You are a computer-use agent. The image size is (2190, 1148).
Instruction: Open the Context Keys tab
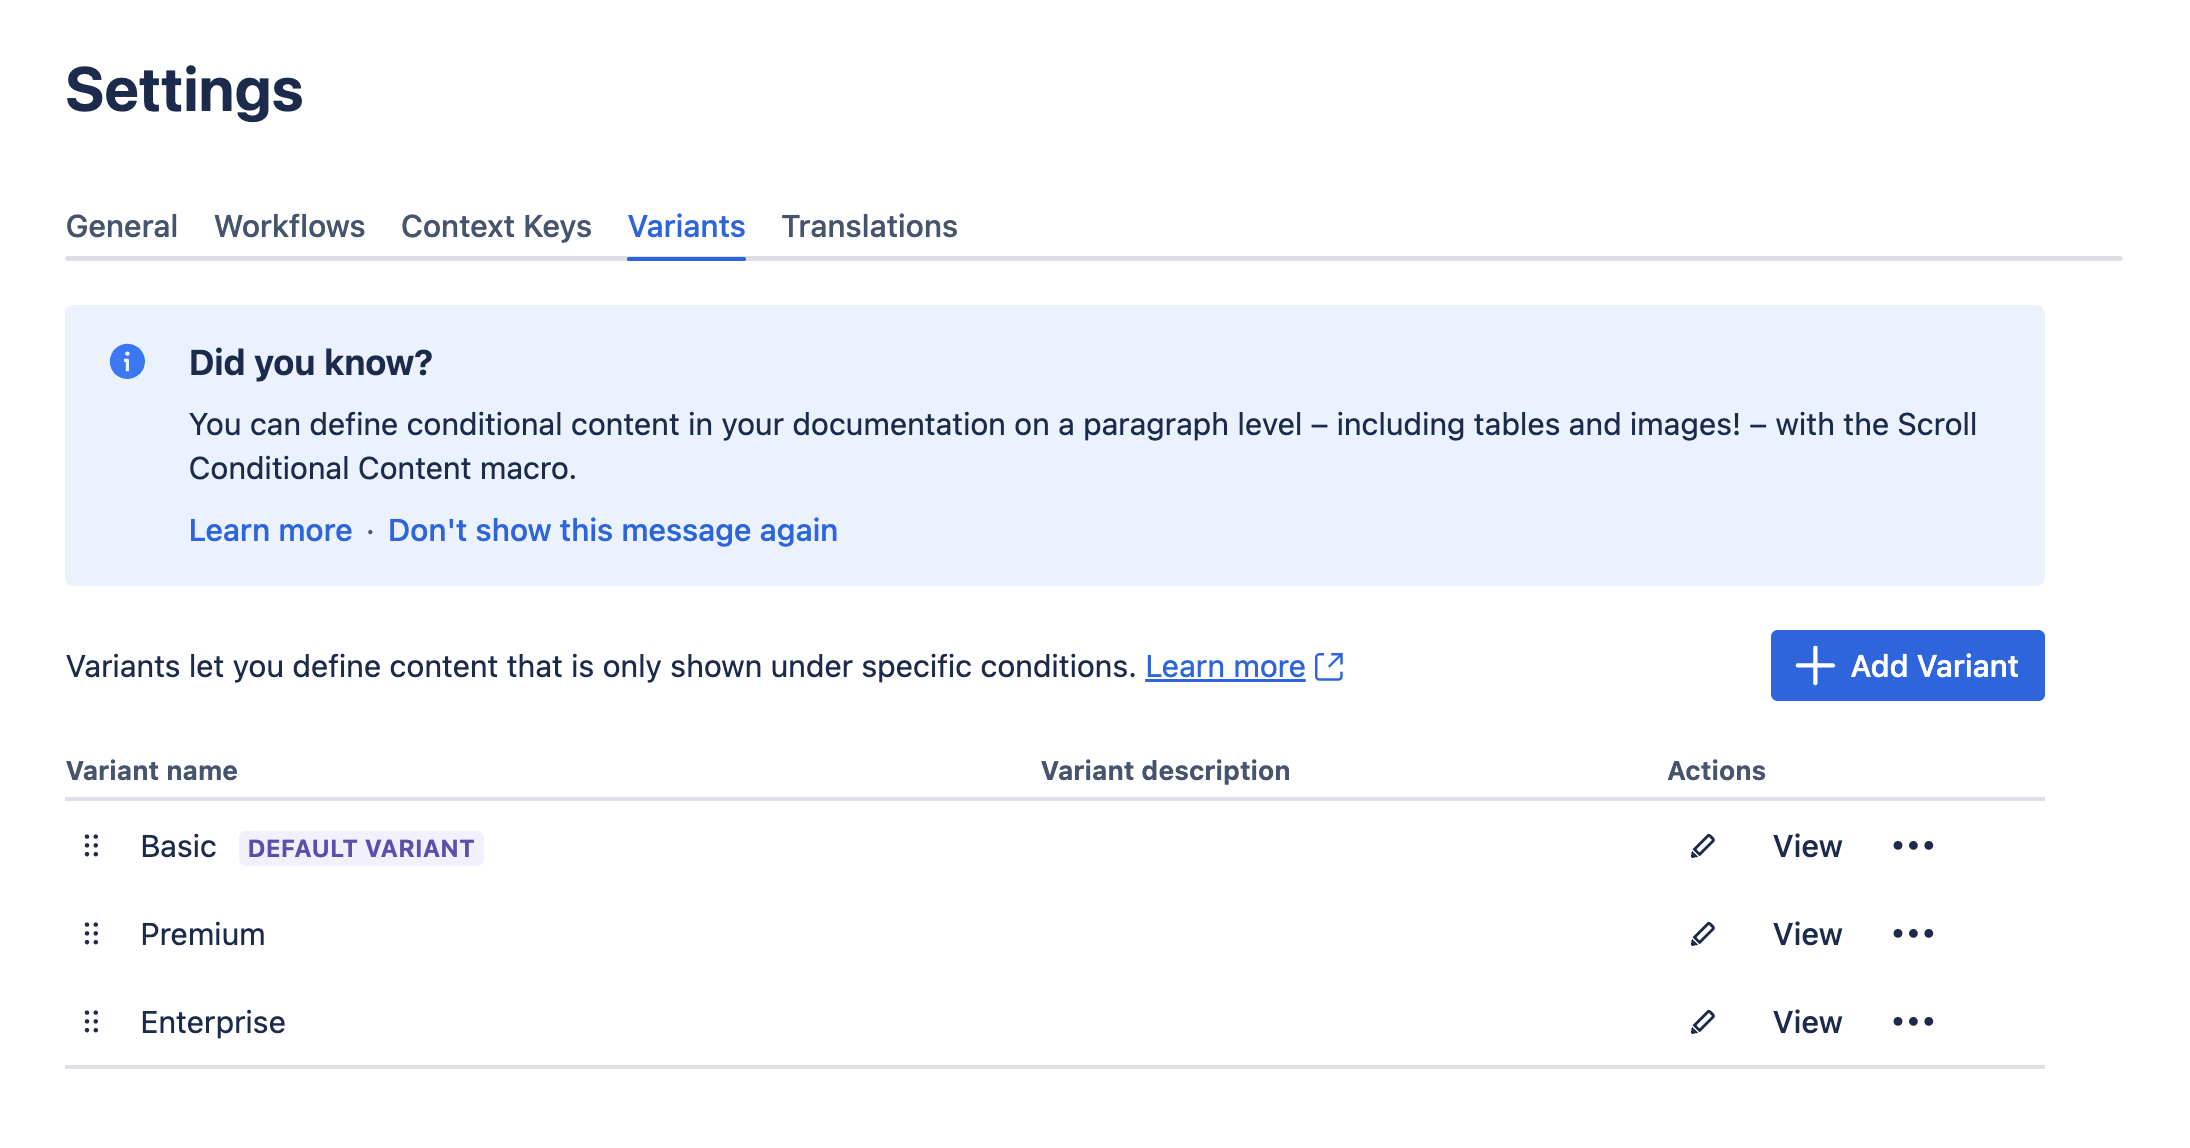point(496,226)
